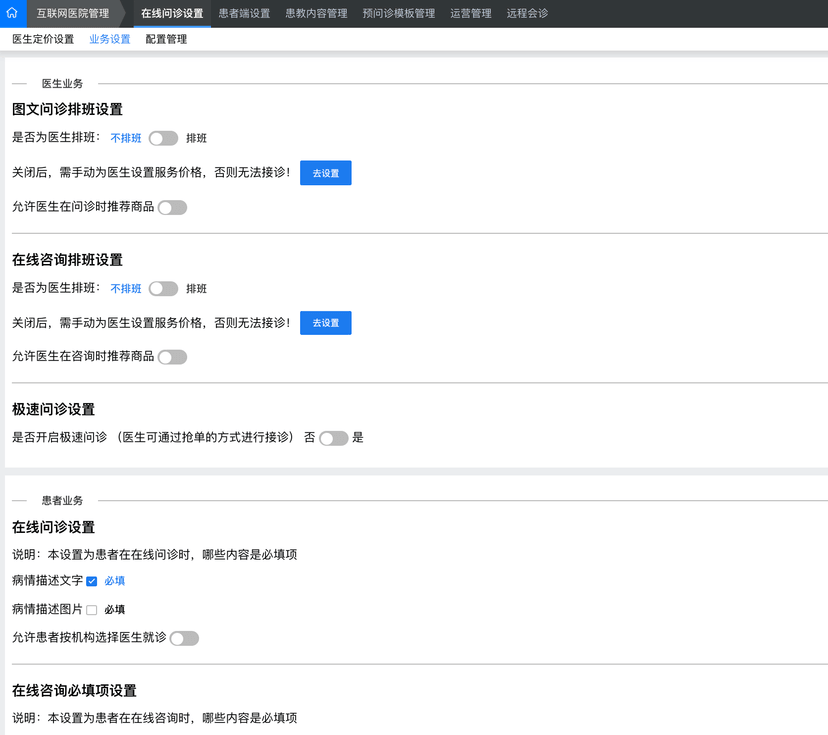828x735 pixels.
Task: Click 排班 label under 图文问诊排班设置
Action: pos(196,138)
